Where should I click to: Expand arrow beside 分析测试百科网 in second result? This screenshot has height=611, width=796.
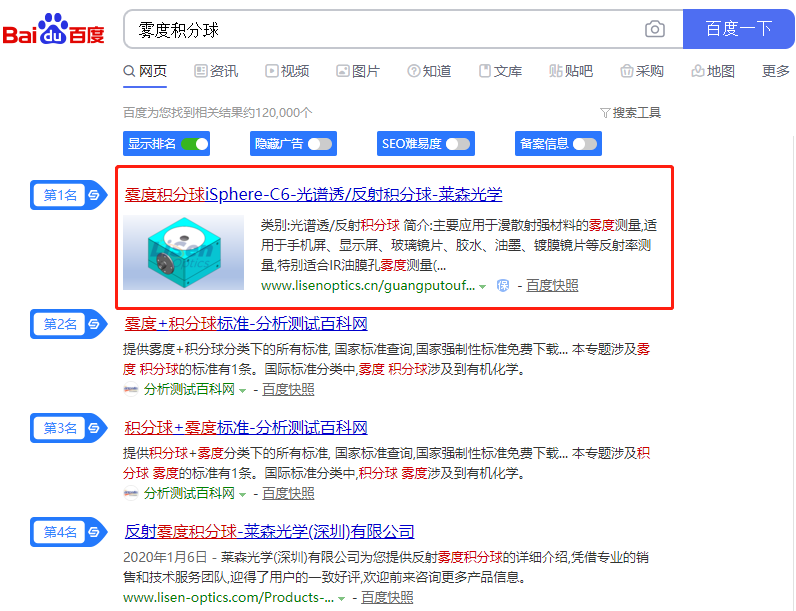click(x=243, y=390)
